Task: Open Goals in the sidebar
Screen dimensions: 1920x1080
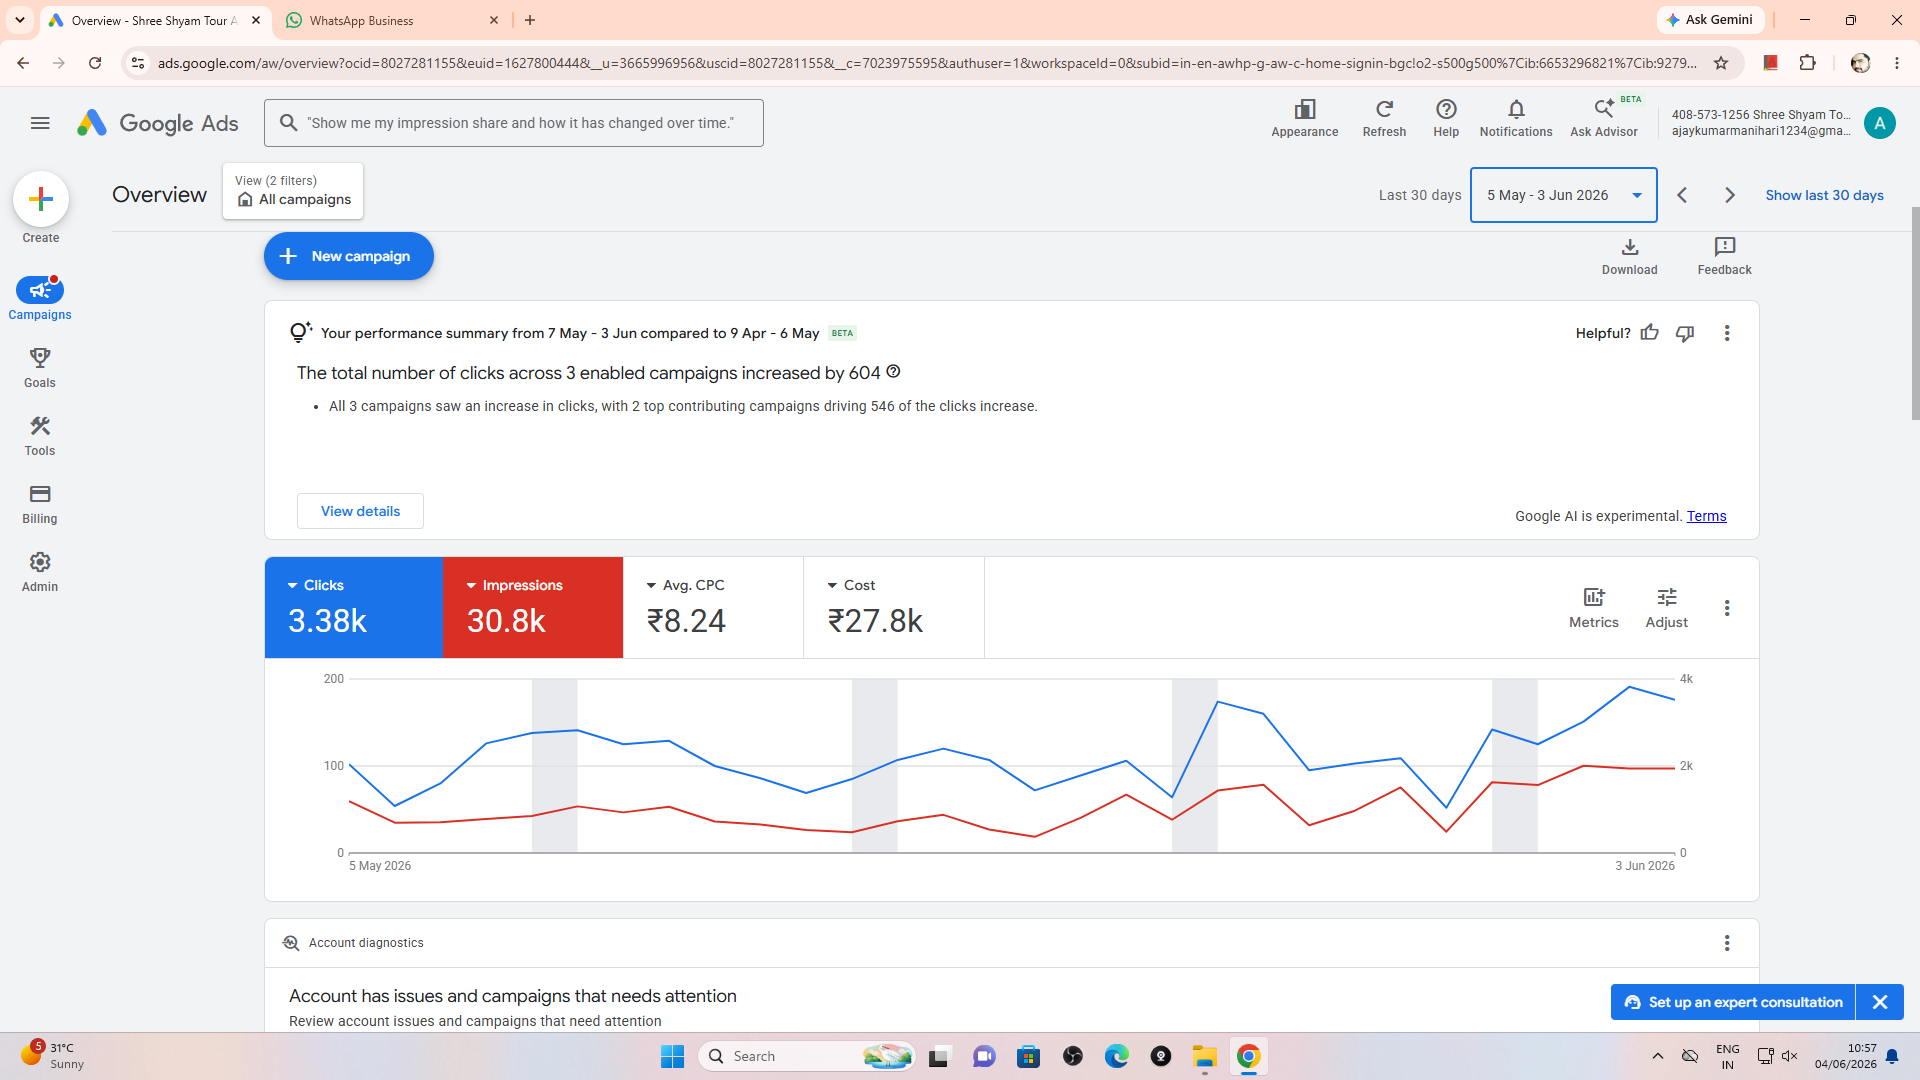Action: pos(40,367)
